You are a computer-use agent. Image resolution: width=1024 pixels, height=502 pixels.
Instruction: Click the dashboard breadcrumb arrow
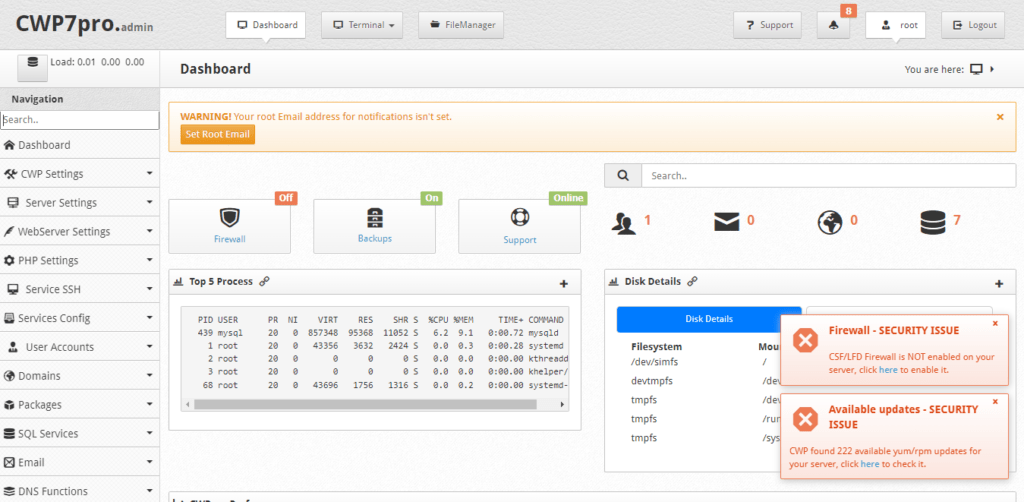click(x=992, y=69)
